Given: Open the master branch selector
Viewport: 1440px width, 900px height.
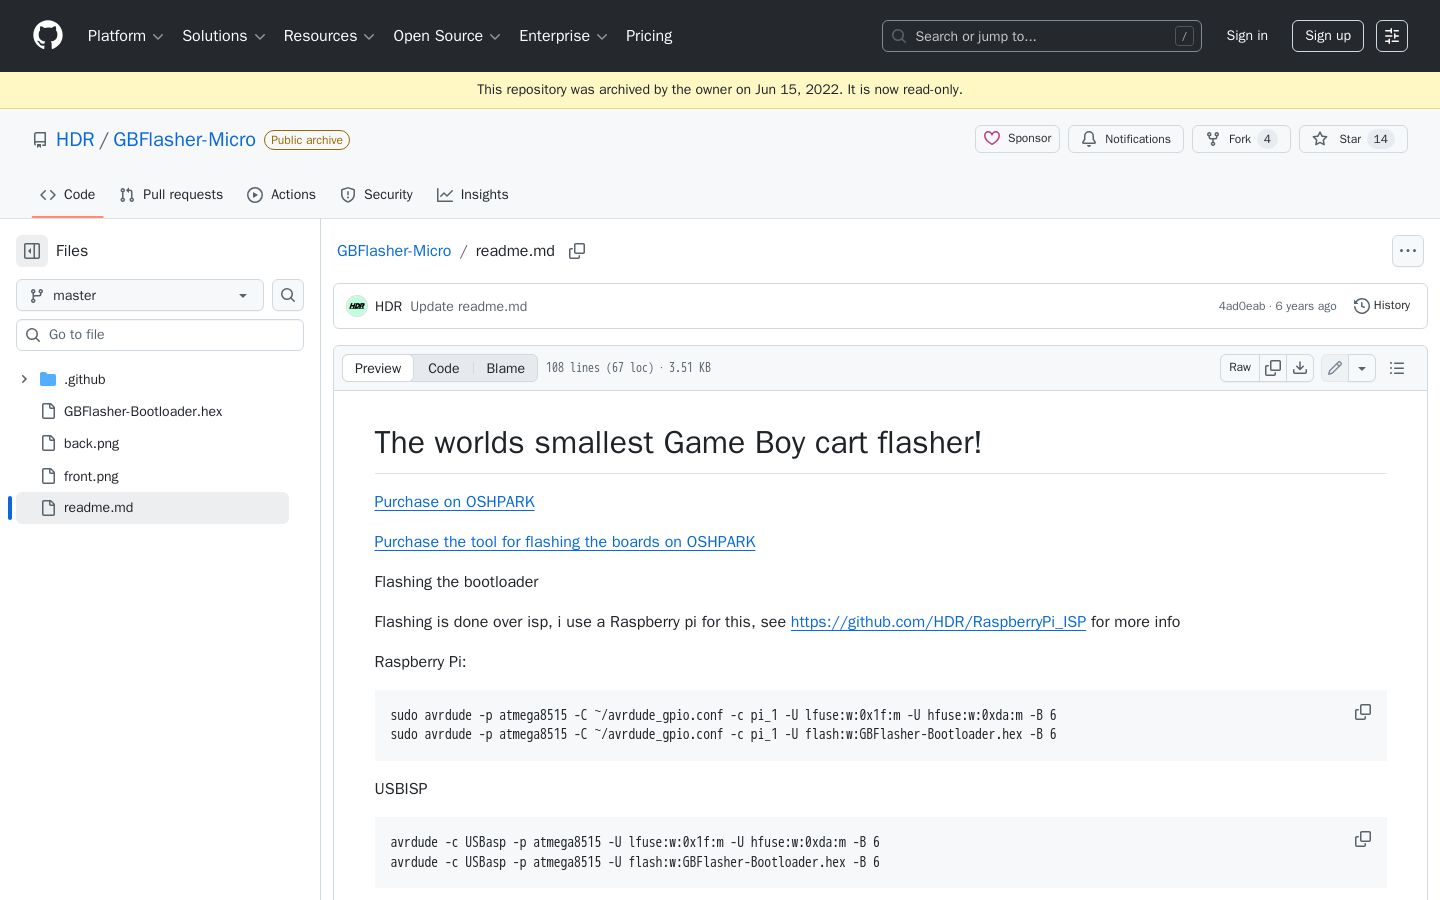Looking at the screenshot, I should pos(140,295).
